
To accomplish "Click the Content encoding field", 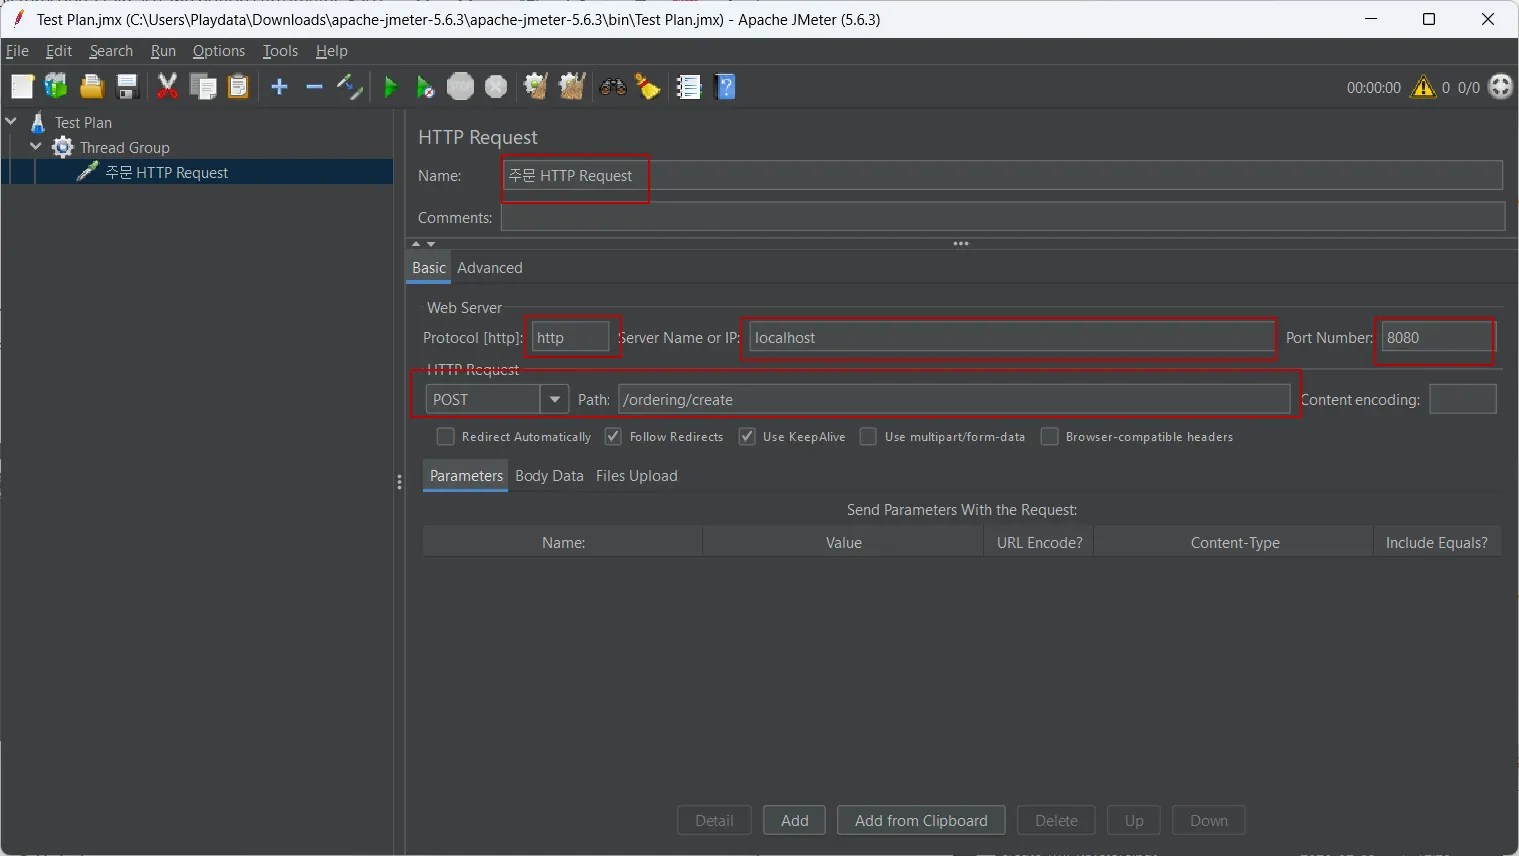I will click(x=1463, y=399).
